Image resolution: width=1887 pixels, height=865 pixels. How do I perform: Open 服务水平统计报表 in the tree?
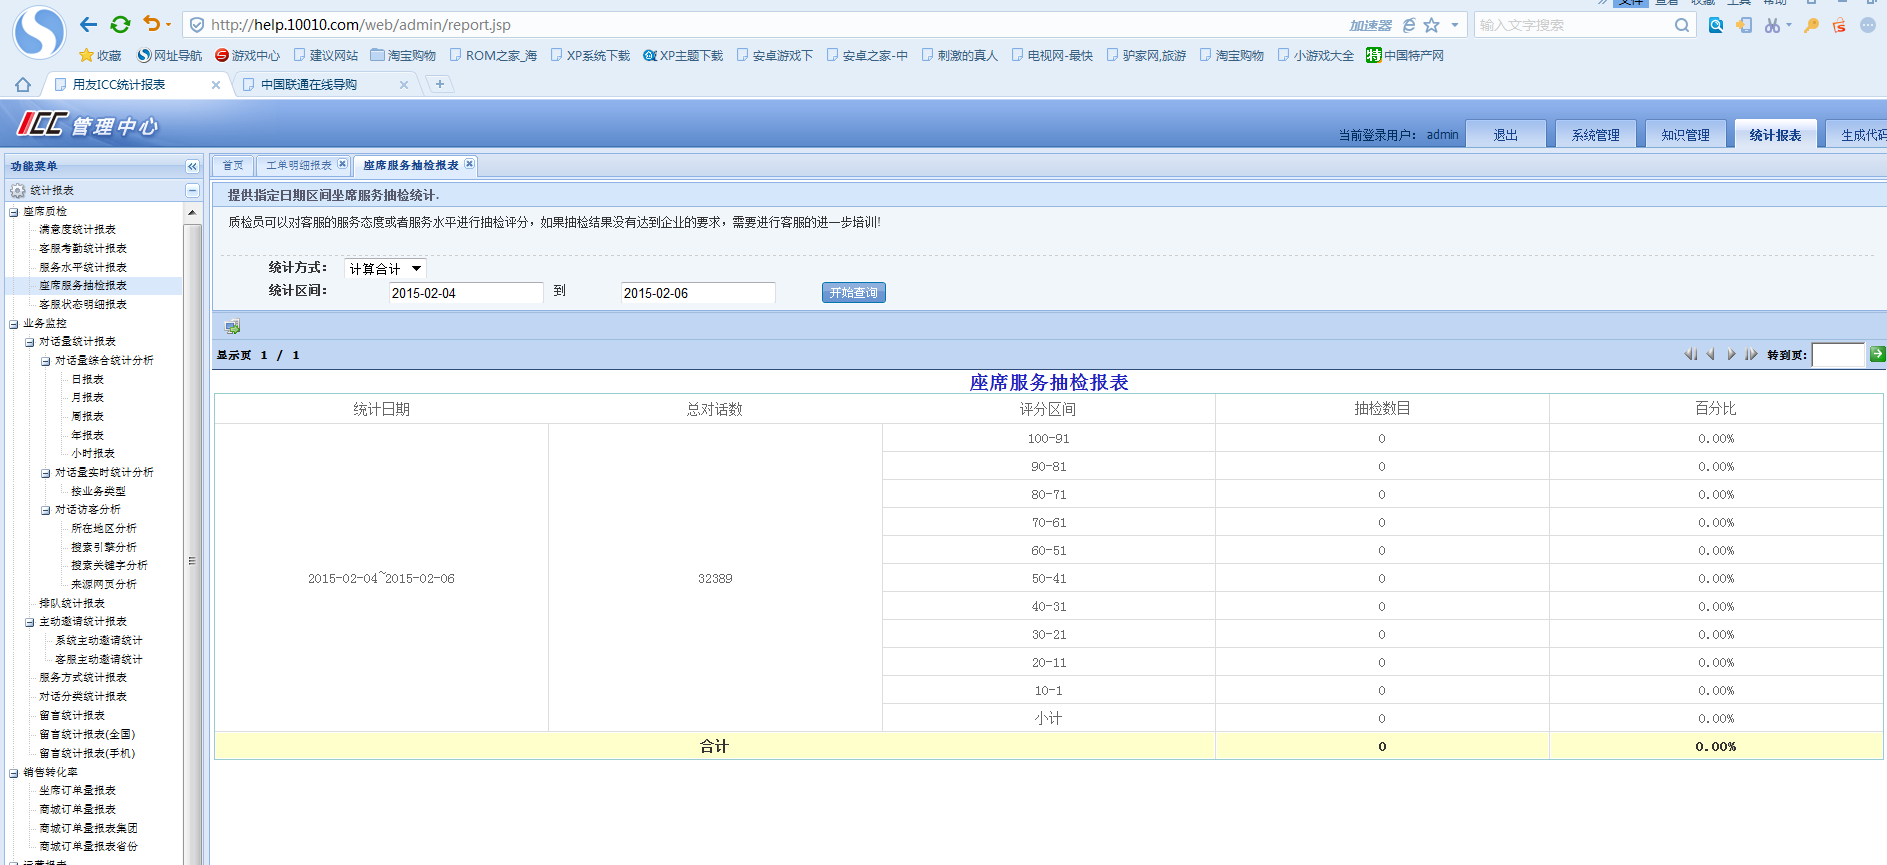point(83,268)
